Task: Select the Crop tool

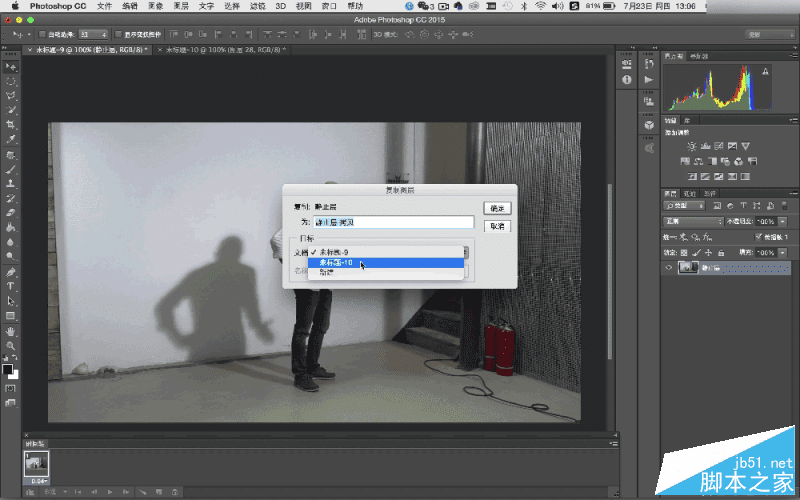Action: 11,124
